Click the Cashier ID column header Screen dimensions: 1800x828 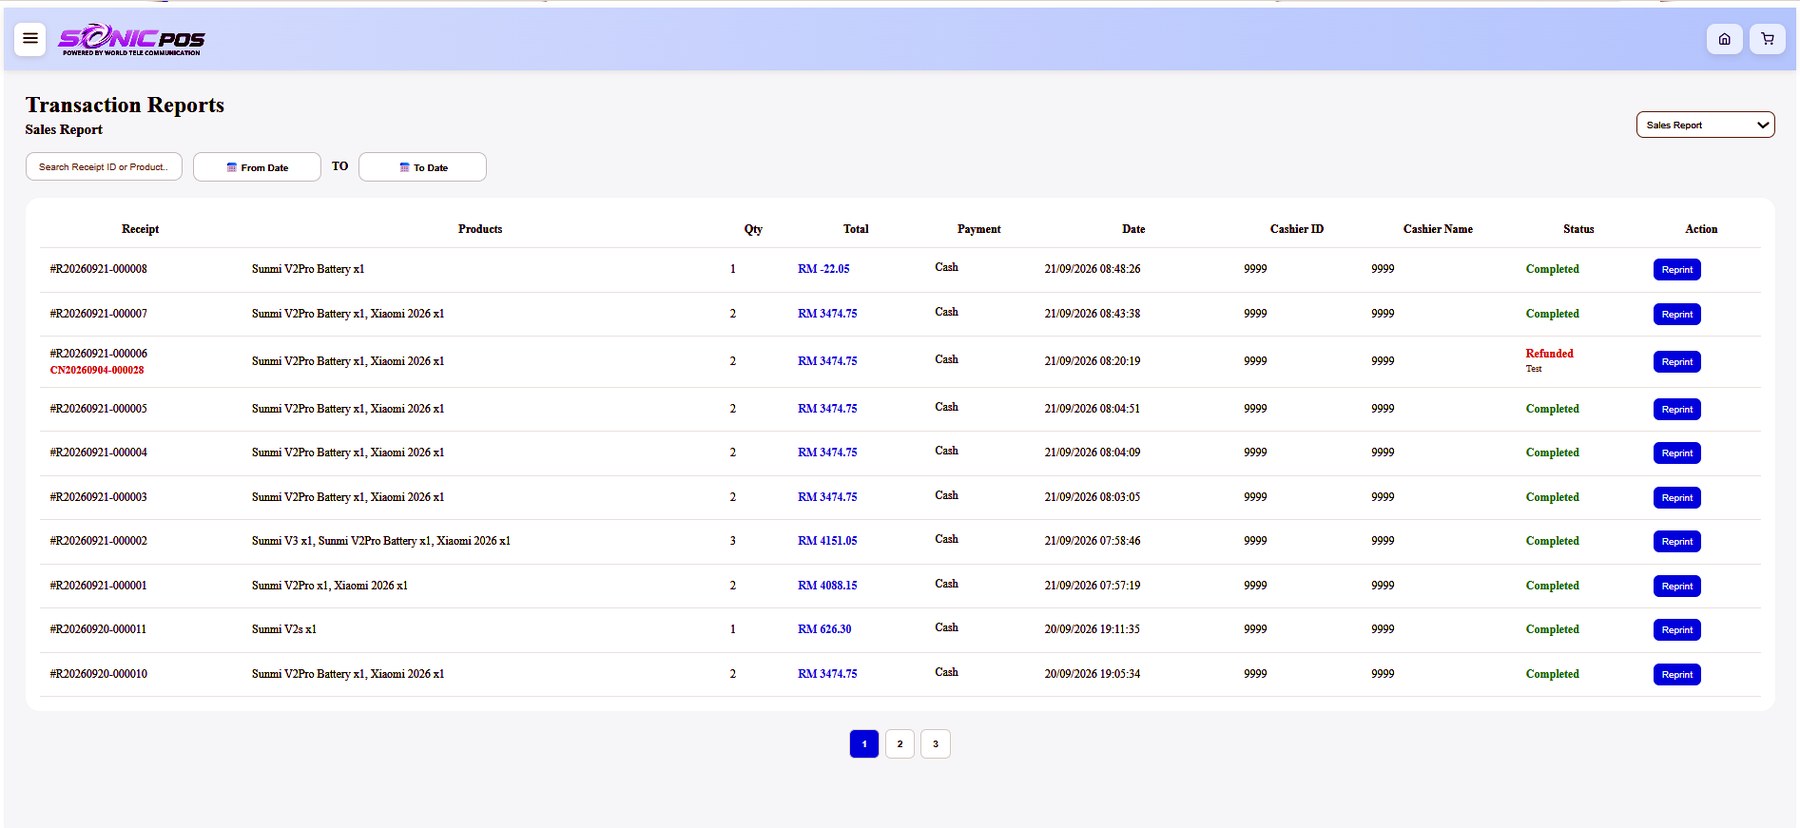tap(1297, 229)
